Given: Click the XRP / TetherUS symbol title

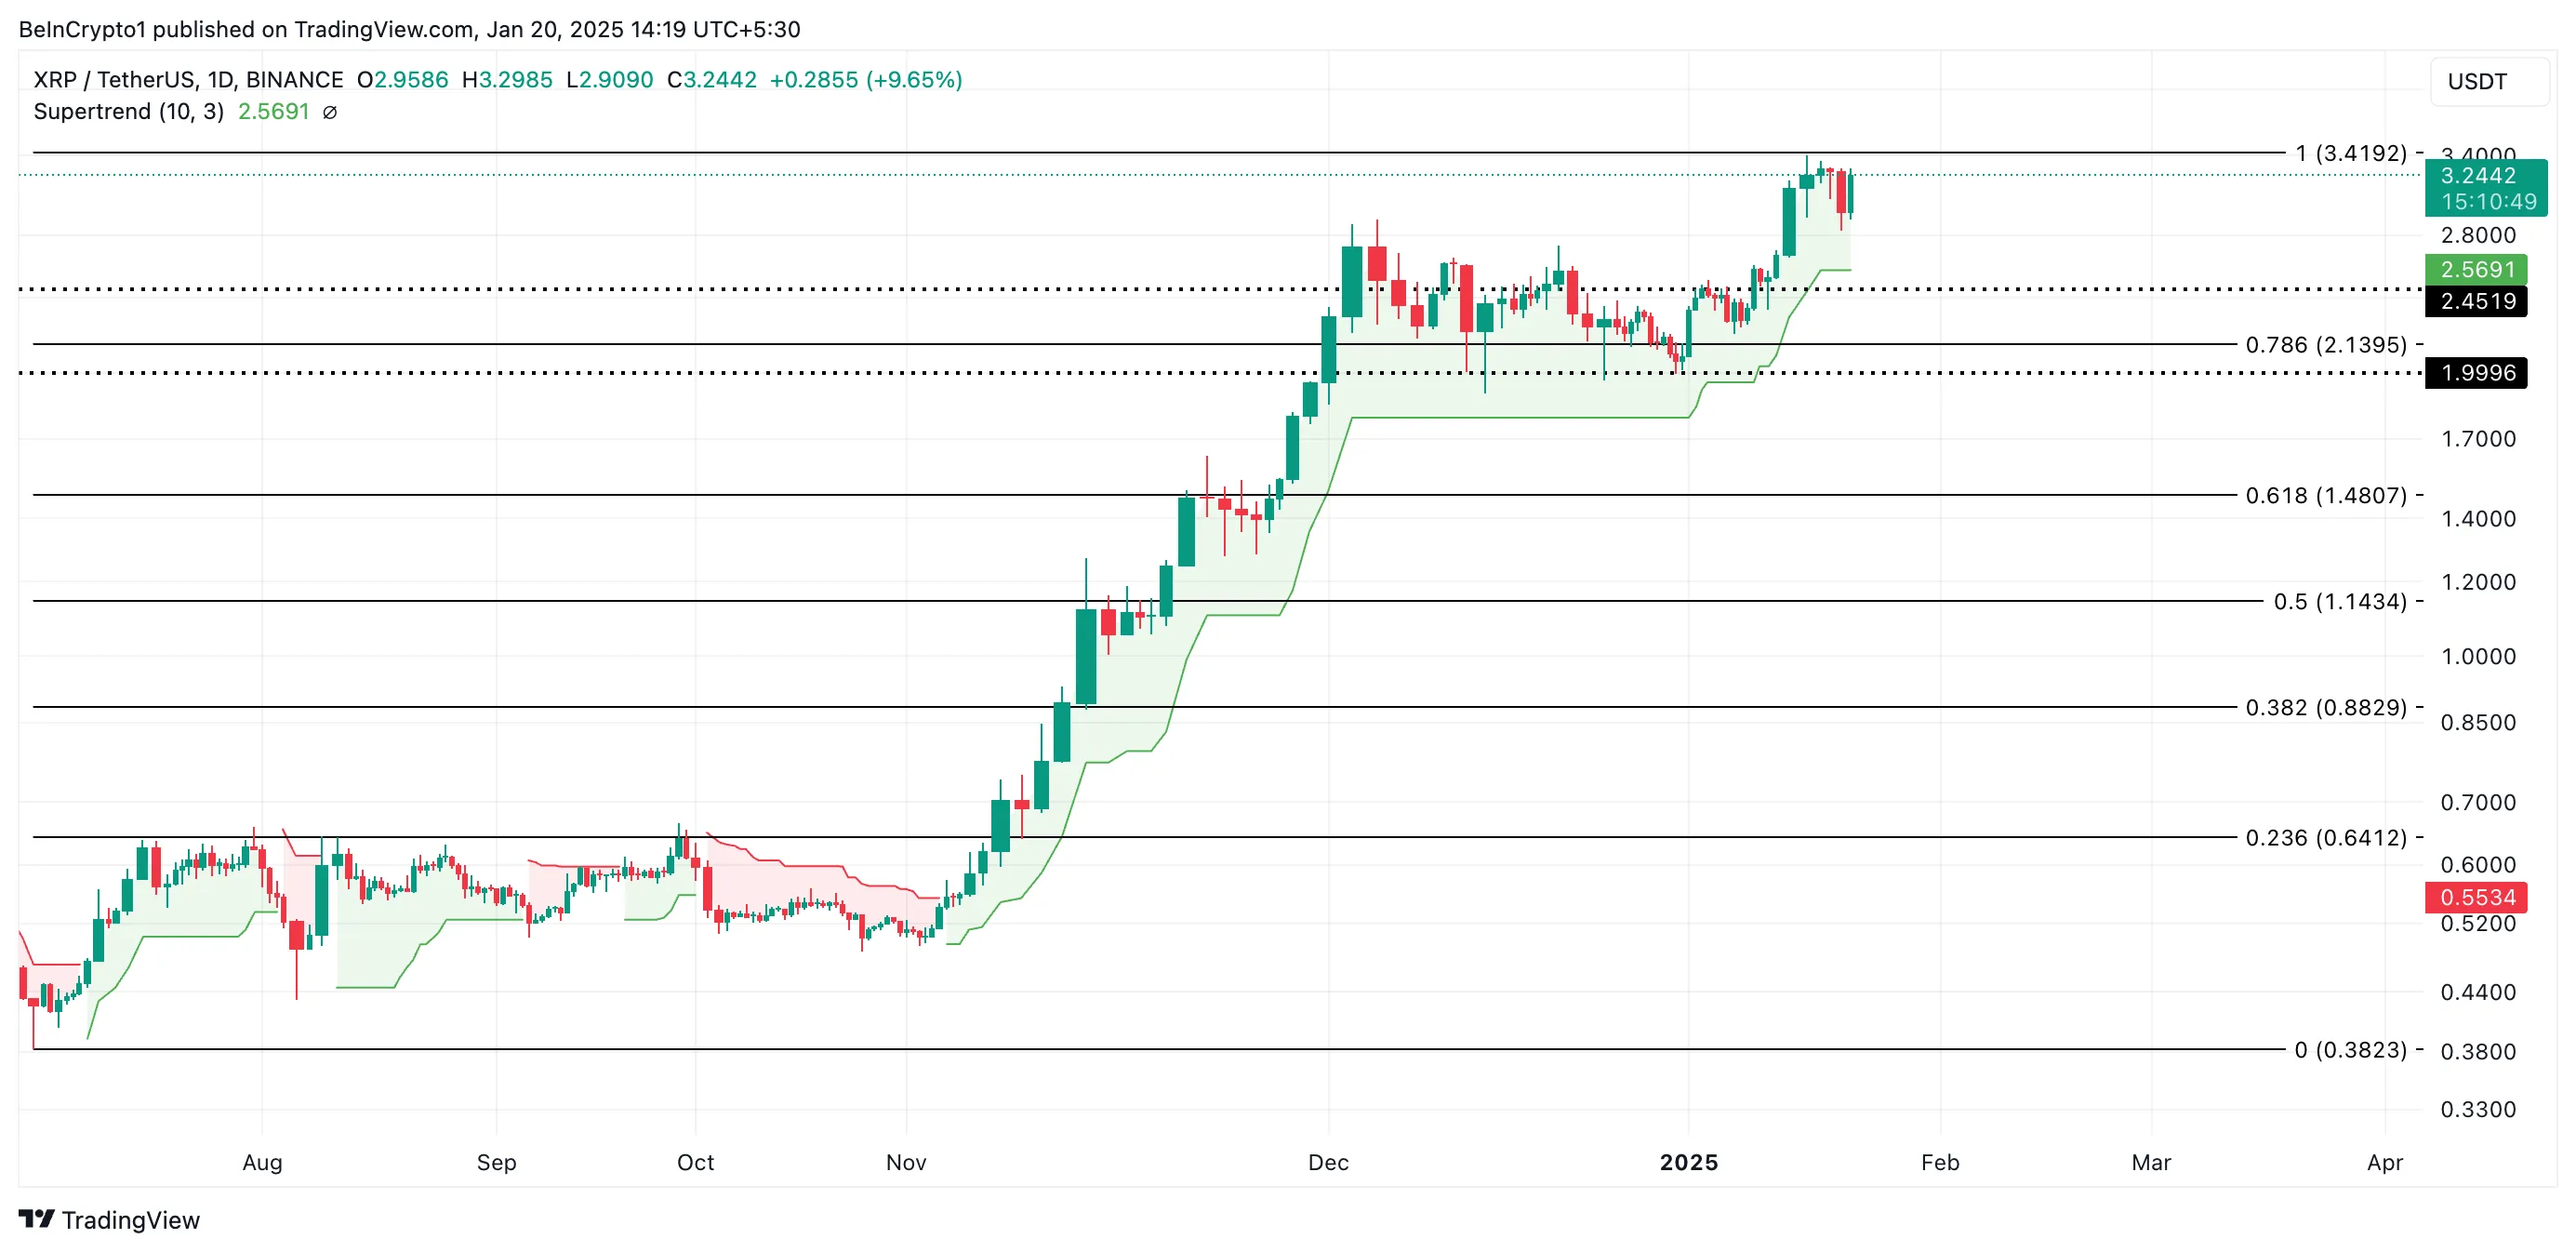Looking at the screenshot, I should point(188,80).
